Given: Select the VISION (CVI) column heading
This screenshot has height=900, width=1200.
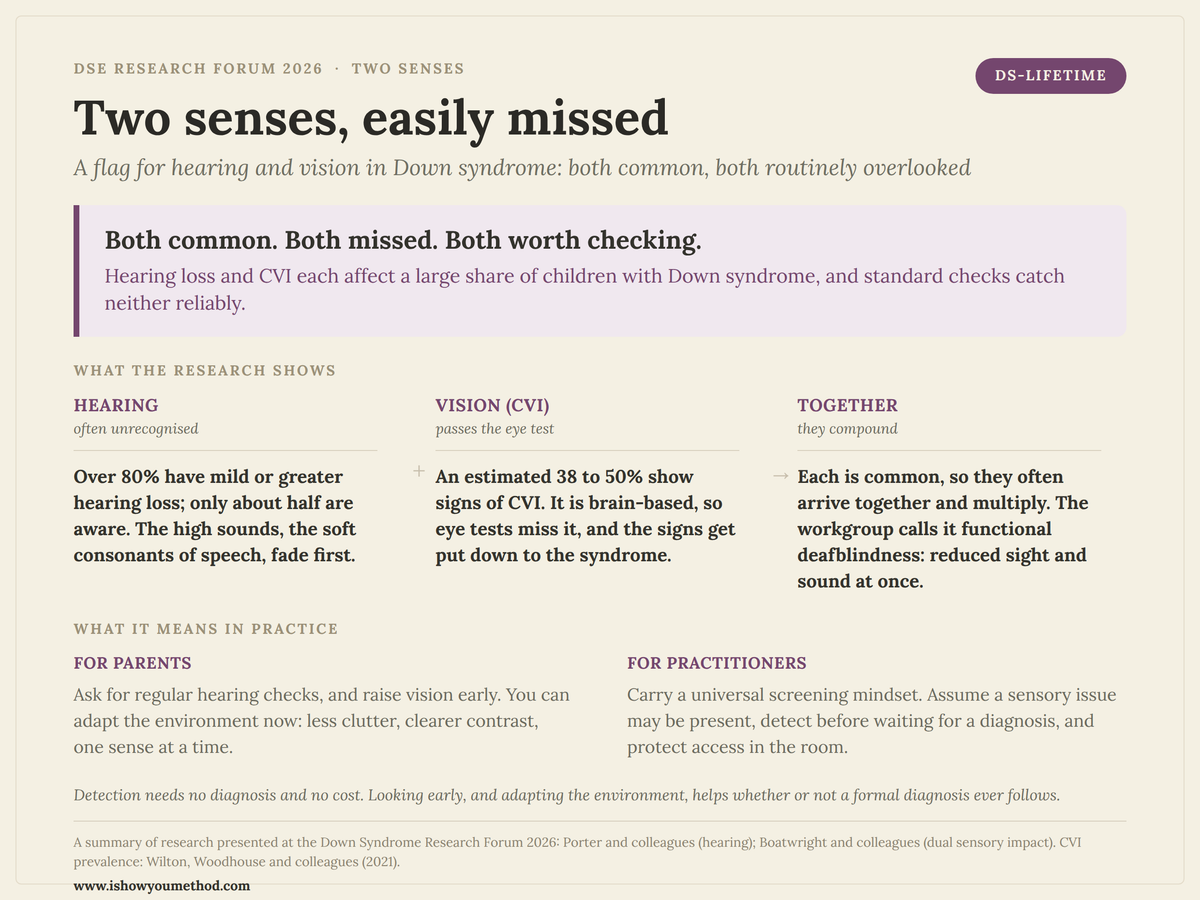Looking at the screenshot, I should pos(492,405).
